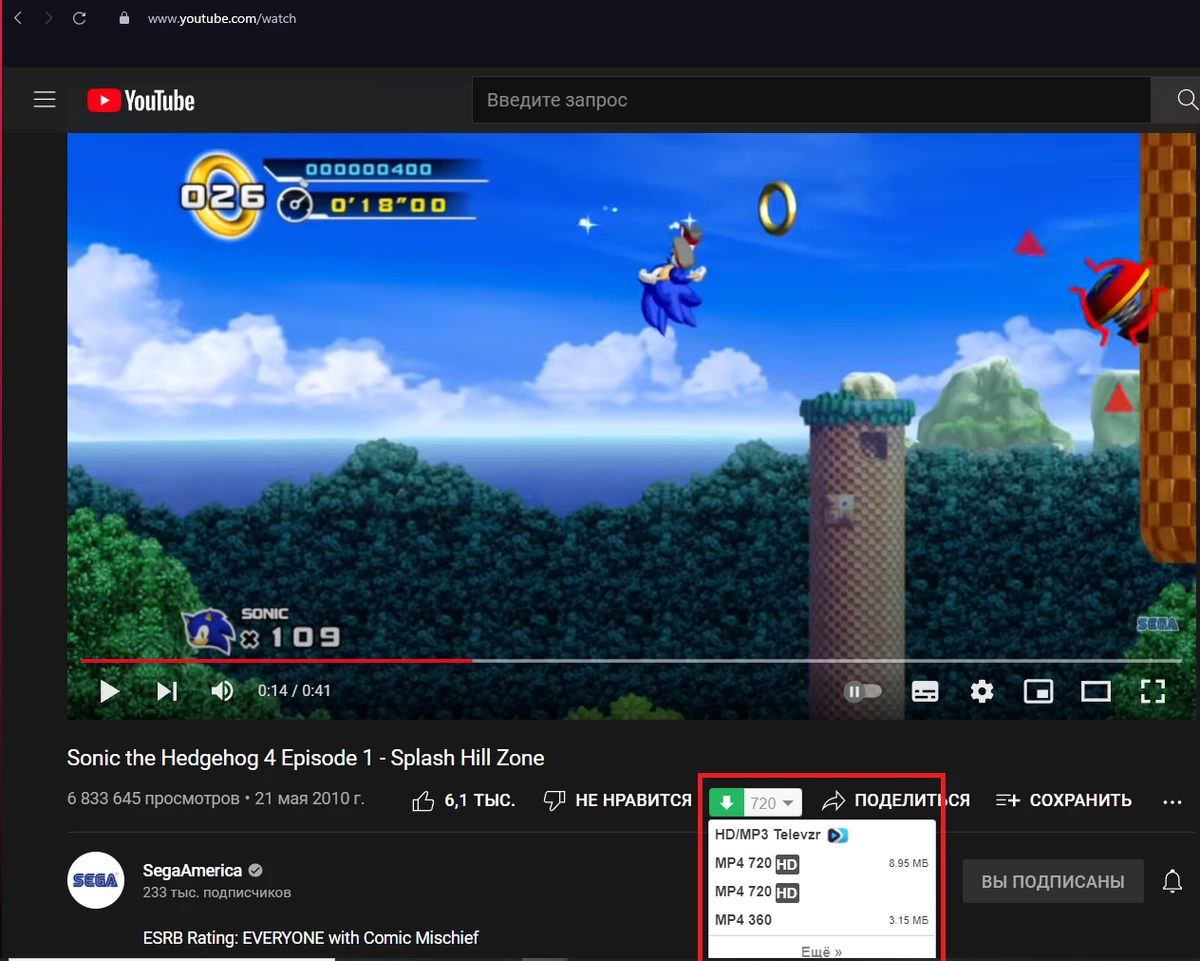Open the player settings gear
1200x961 pixels.
tap(982, 691)
